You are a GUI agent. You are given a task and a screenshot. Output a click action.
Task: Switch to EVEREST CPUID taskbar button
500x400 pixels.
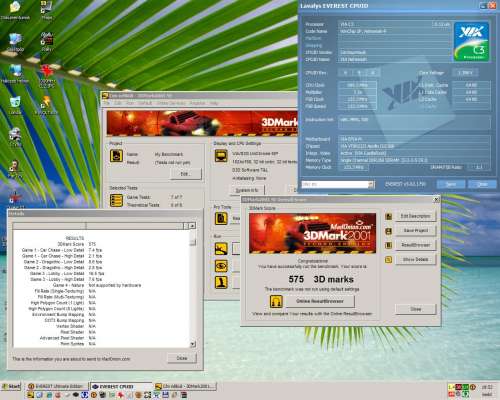click(121, 386)
